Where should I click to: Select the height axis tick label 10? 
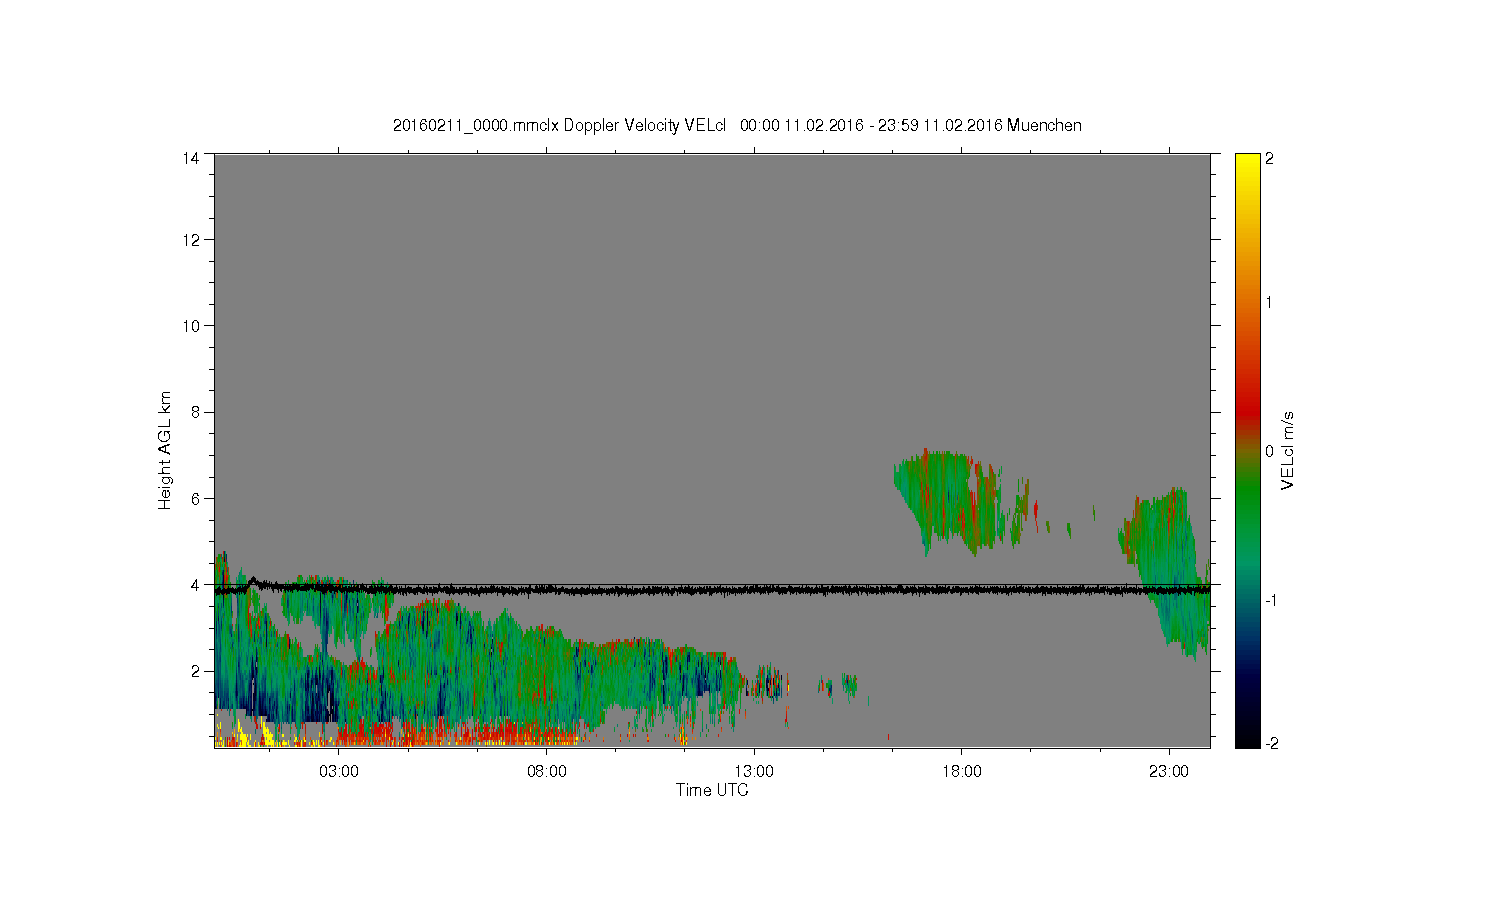pos(191,326)
